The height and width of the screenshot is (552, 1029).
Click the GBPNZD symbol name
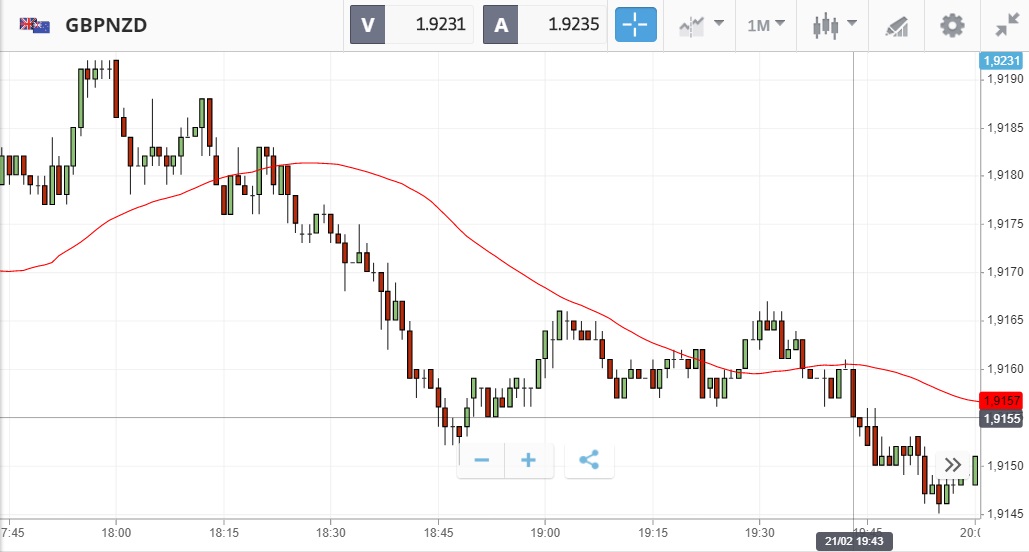(106, 25)
